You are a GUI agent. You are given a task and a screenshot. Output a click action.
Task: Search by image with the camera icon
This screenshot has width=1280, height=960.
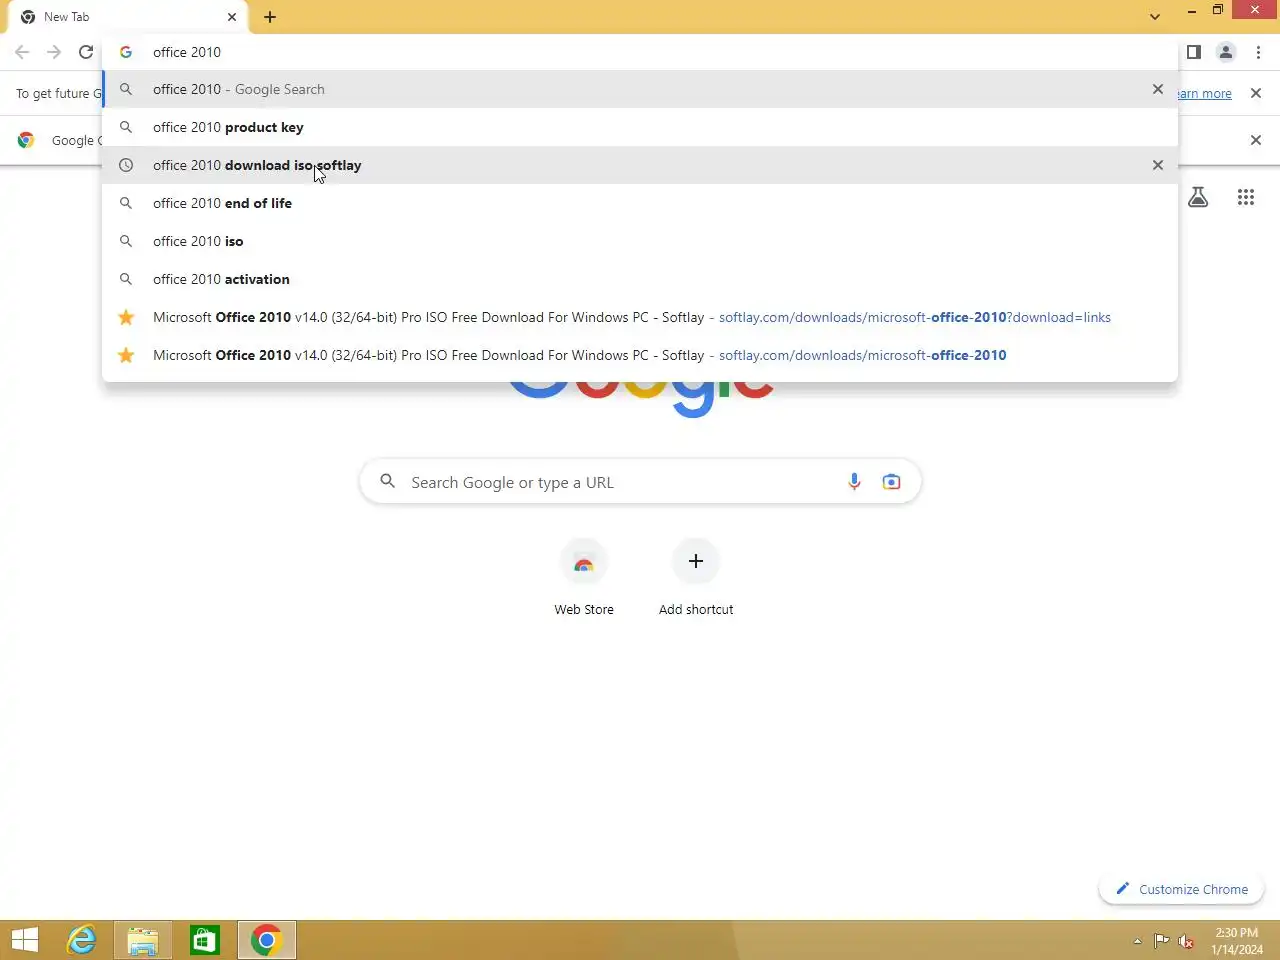point(891,482)
